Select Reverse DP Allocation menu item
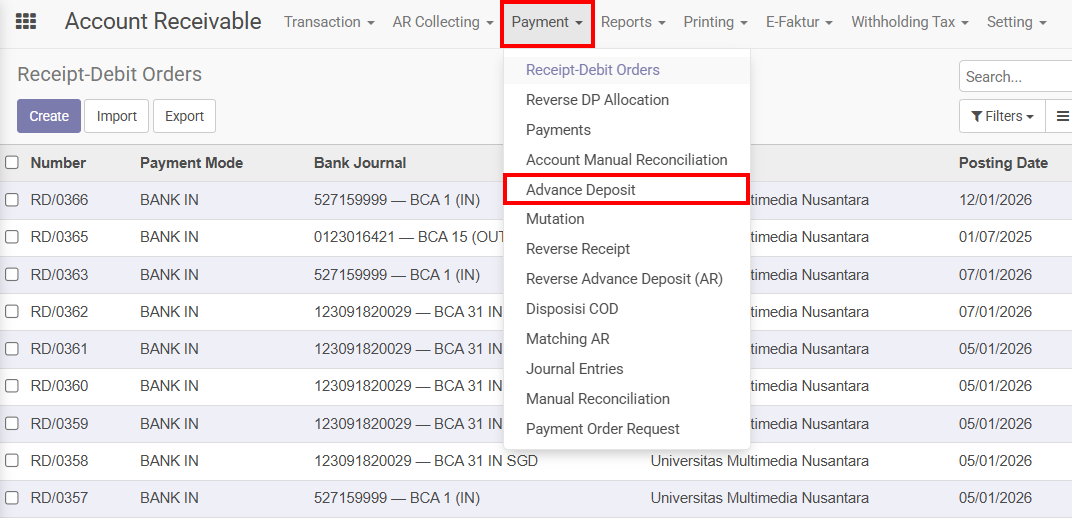The width and height of the screenshot is (1072, 518). 597,100
